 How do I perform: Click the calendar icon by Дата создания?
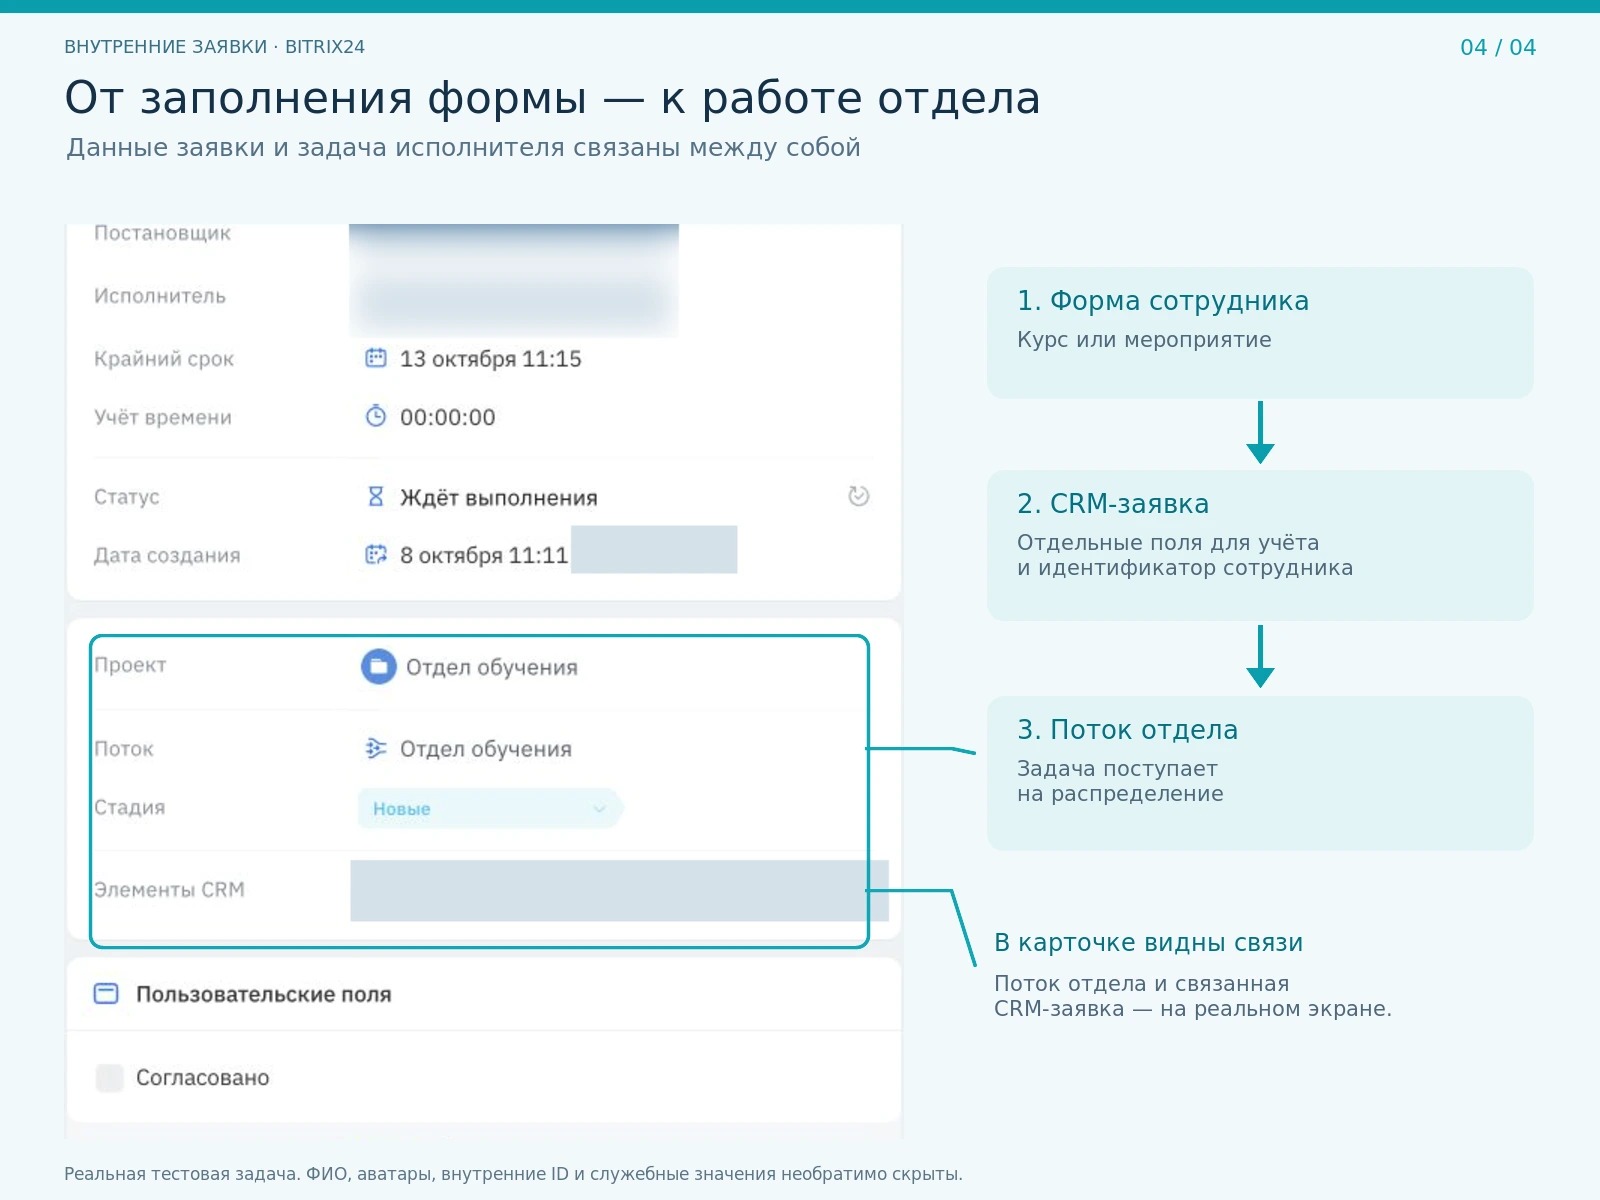click(x=376, y=554)
